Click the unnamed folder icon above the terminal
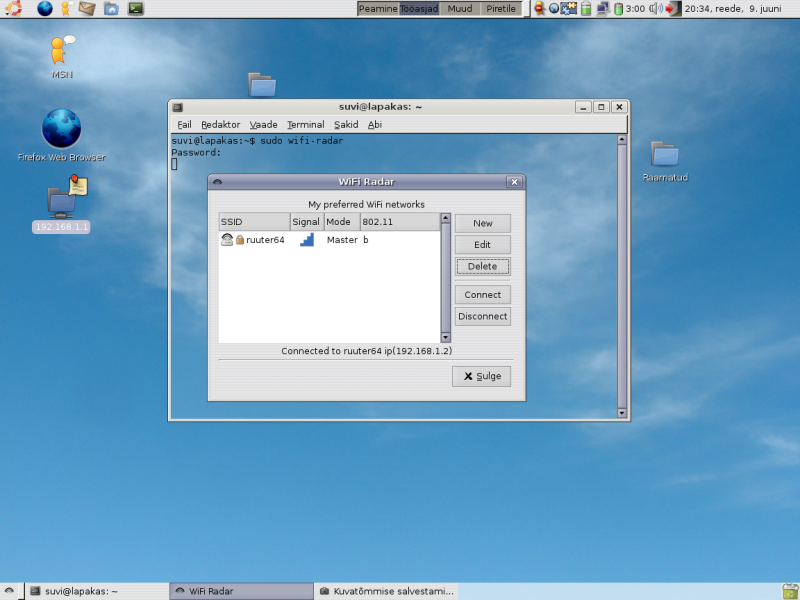 (x=262, y=85)
